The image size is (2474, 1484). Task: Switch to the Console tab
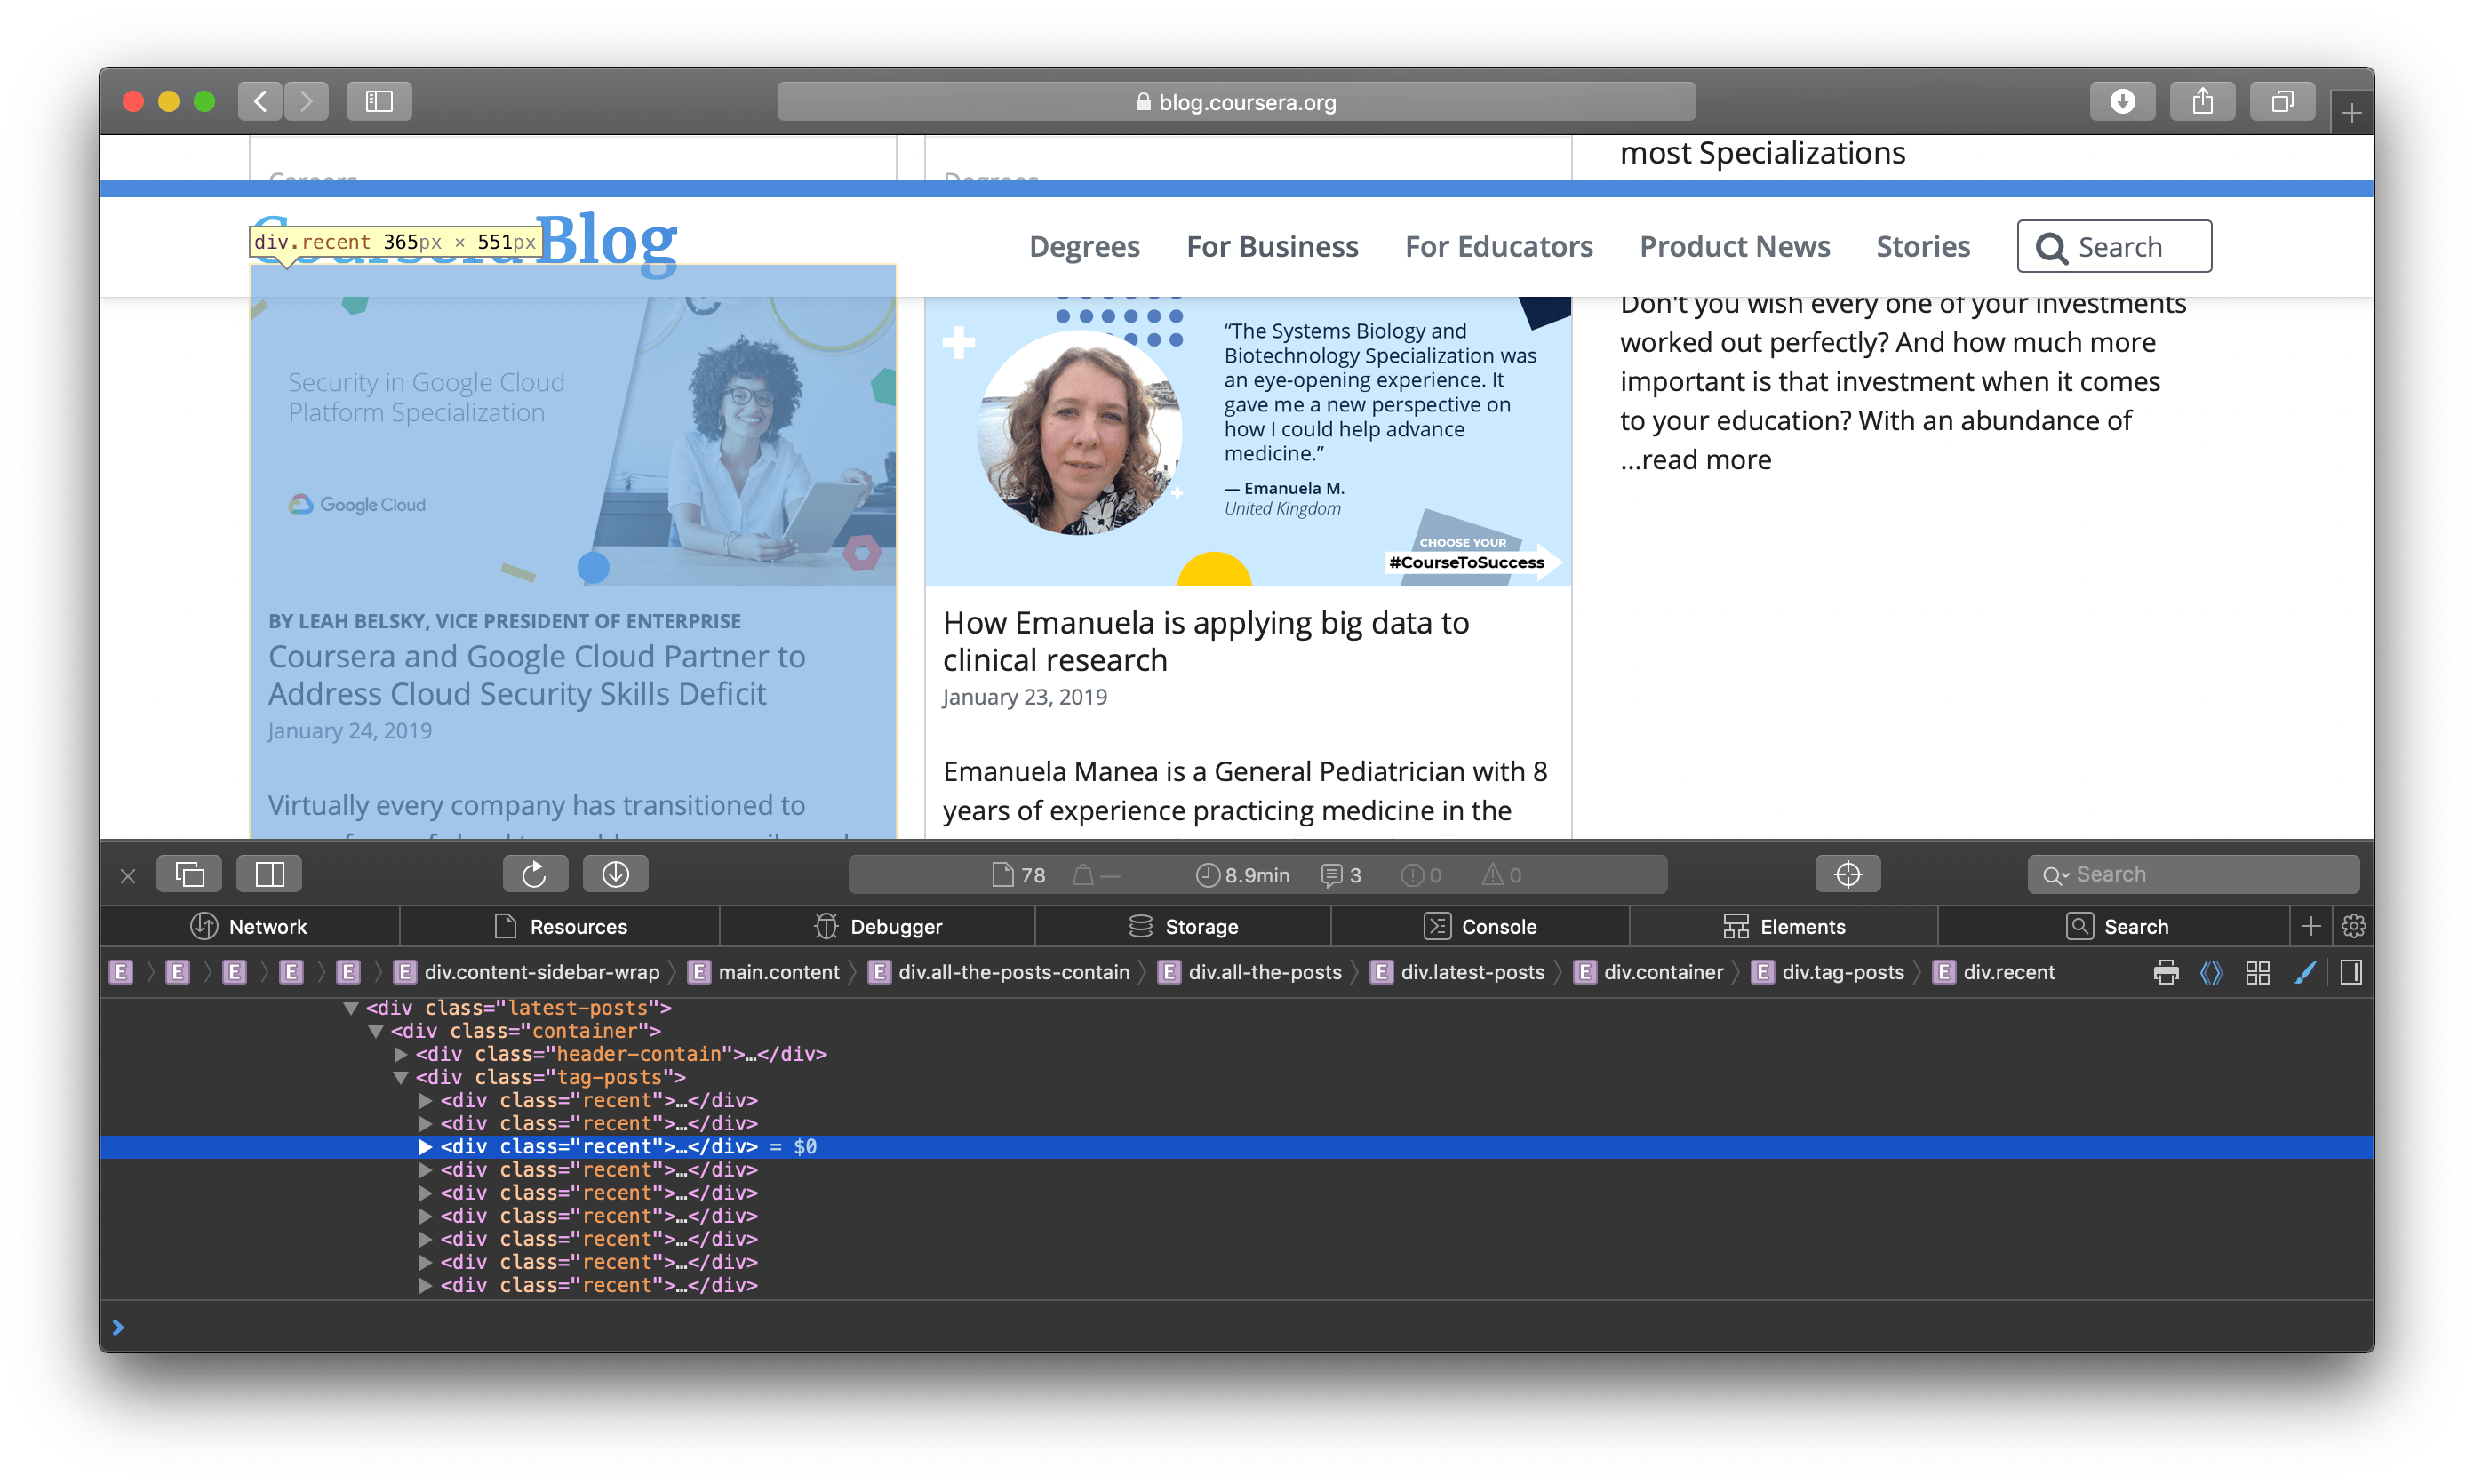[1480, 926]
